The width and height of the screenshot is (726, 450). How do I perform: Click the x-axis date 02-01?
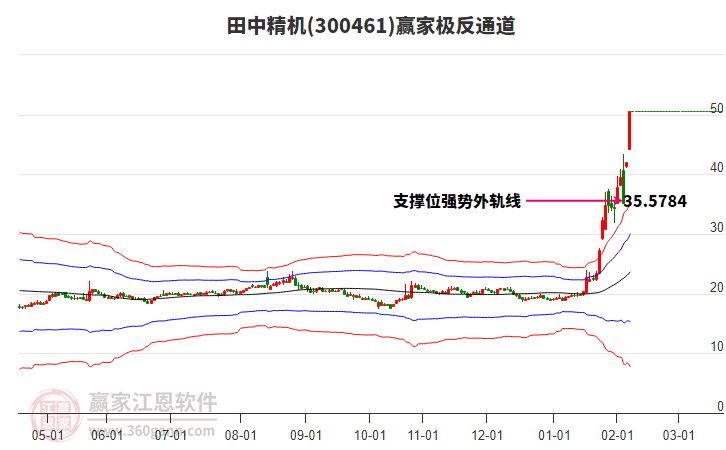(617, 436)
